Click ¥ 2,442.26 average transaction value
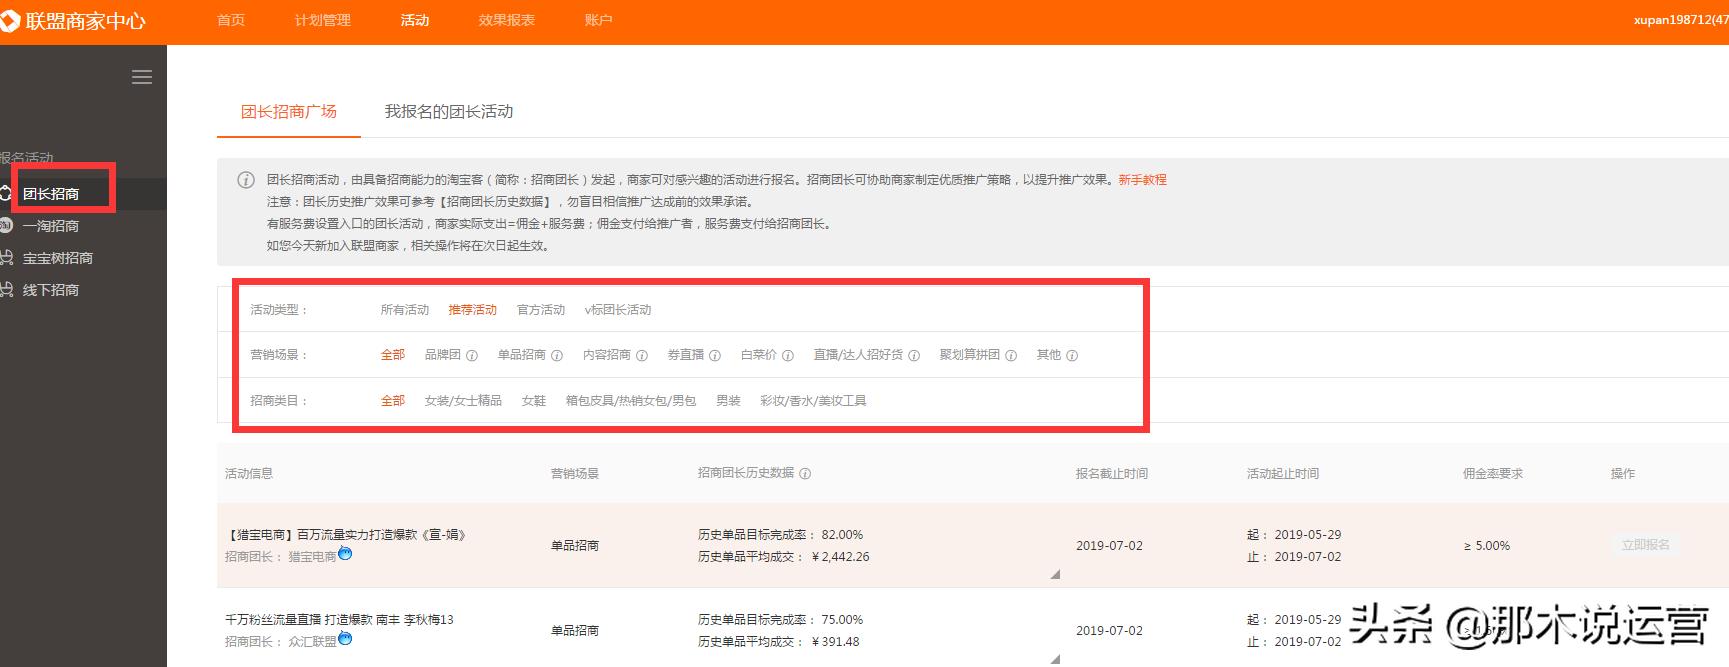 point(840,557)
